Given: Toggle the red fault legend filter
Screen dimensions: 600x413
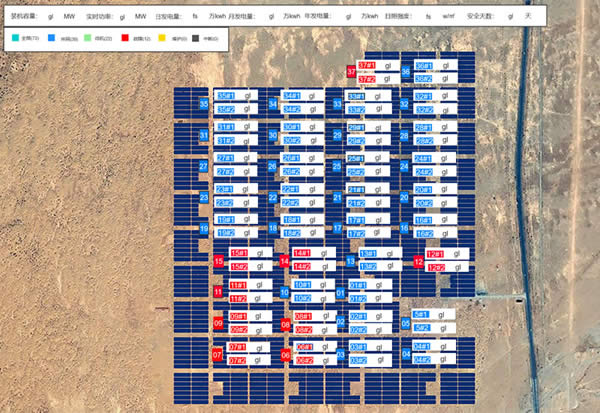Looking at the screenshot, I should coord(125,37).
